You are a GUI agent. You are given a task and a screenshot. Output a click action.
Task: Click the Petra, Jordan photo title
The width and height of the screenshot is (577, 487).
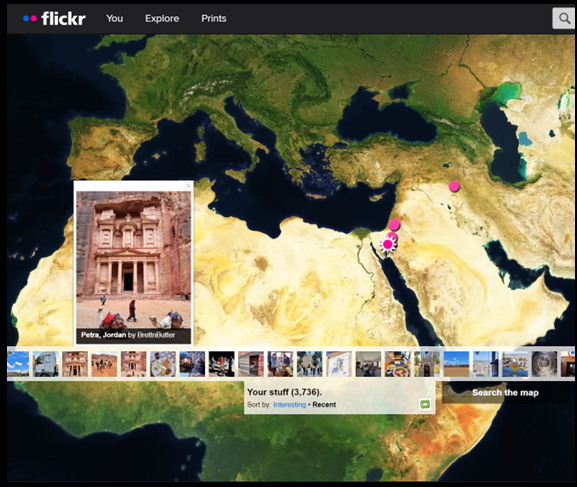pos(103,335)
